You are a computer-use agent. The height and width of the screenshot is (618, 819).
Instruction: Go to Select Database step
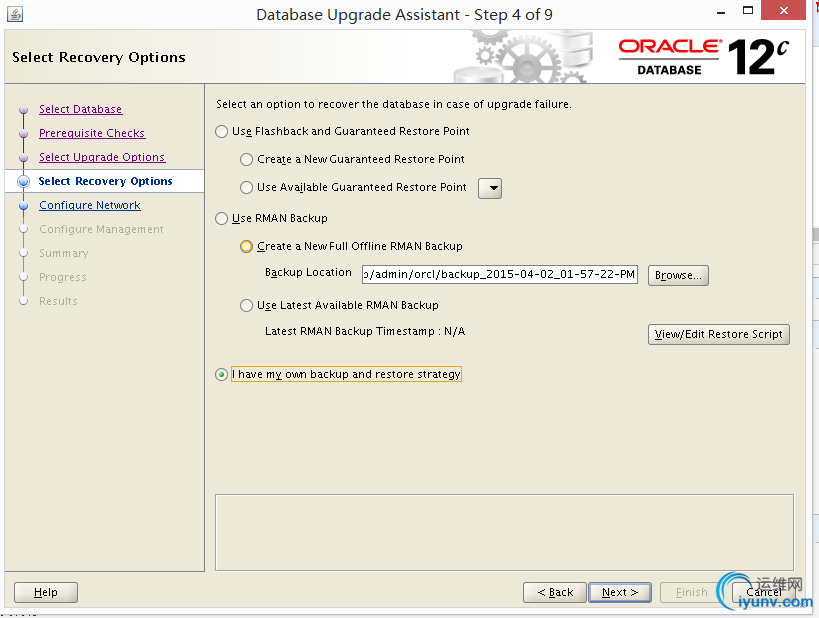coord(80,109)
